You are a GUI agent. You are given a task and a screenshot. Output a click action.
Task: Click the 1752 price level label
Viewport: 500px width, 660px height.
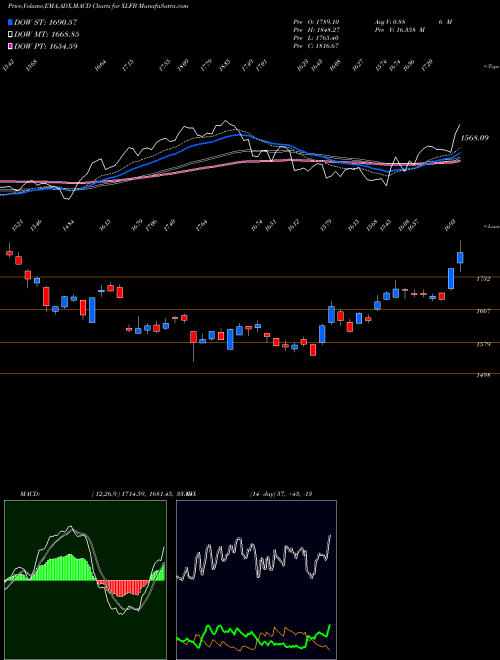click(x=483, y=279)
